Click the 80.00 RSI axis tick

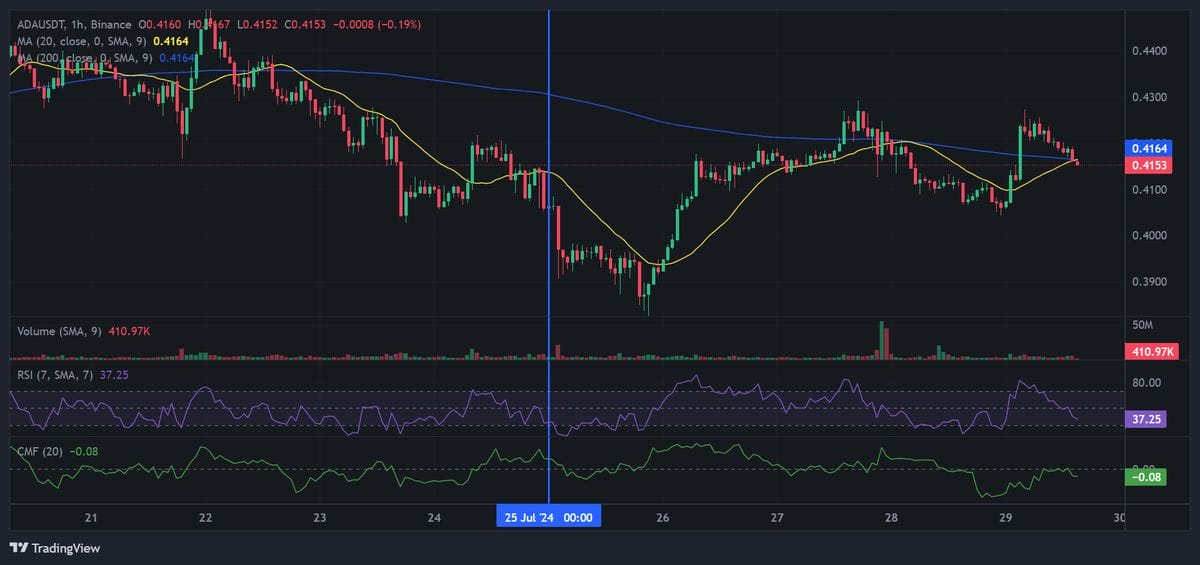1146,382
